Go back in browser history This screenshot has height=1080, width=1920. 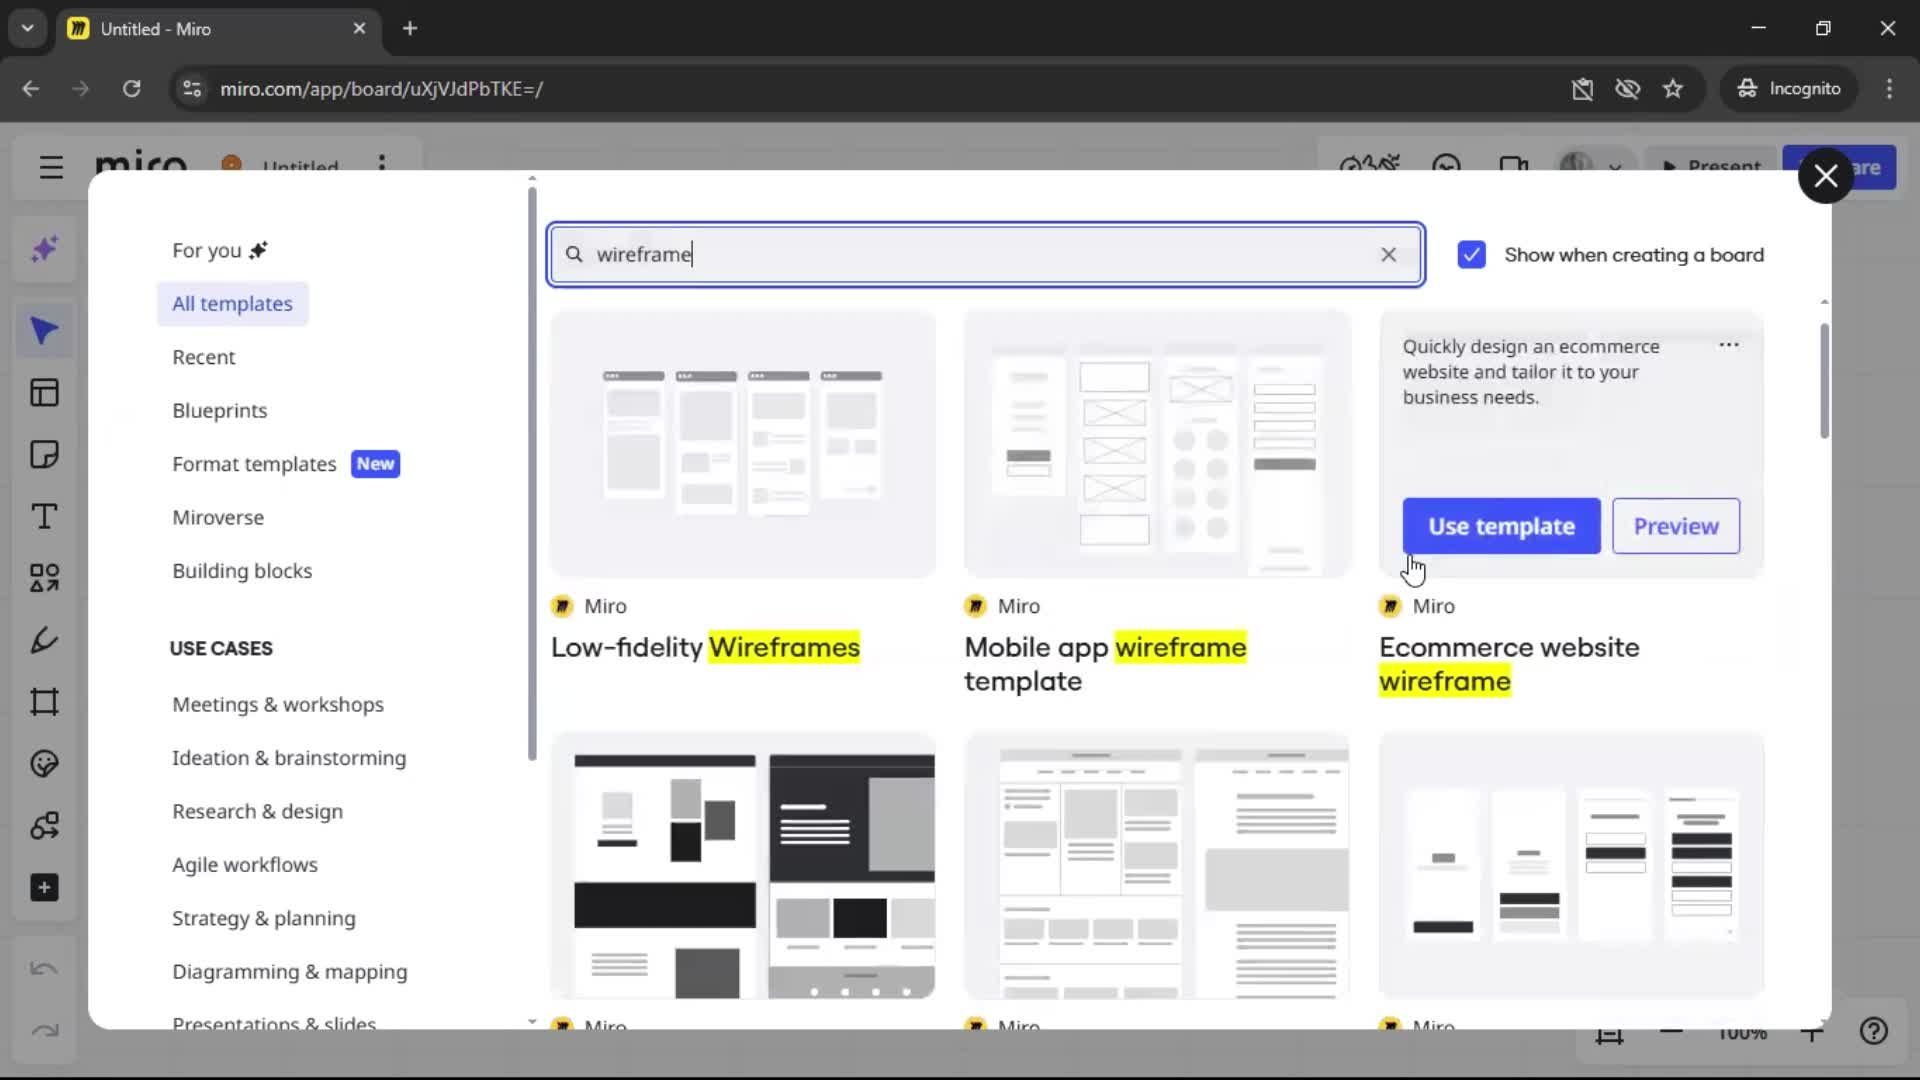coord(31,89)
